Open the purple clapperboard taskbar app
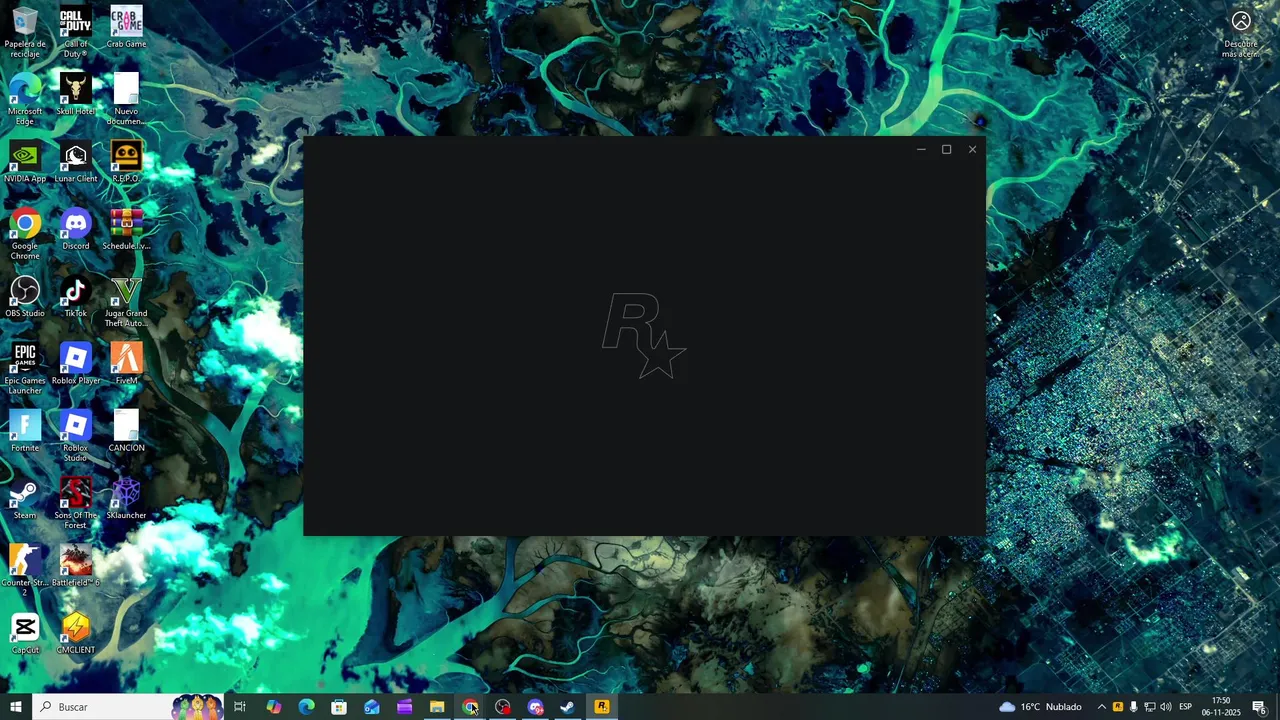 click(x=405, y=707)
